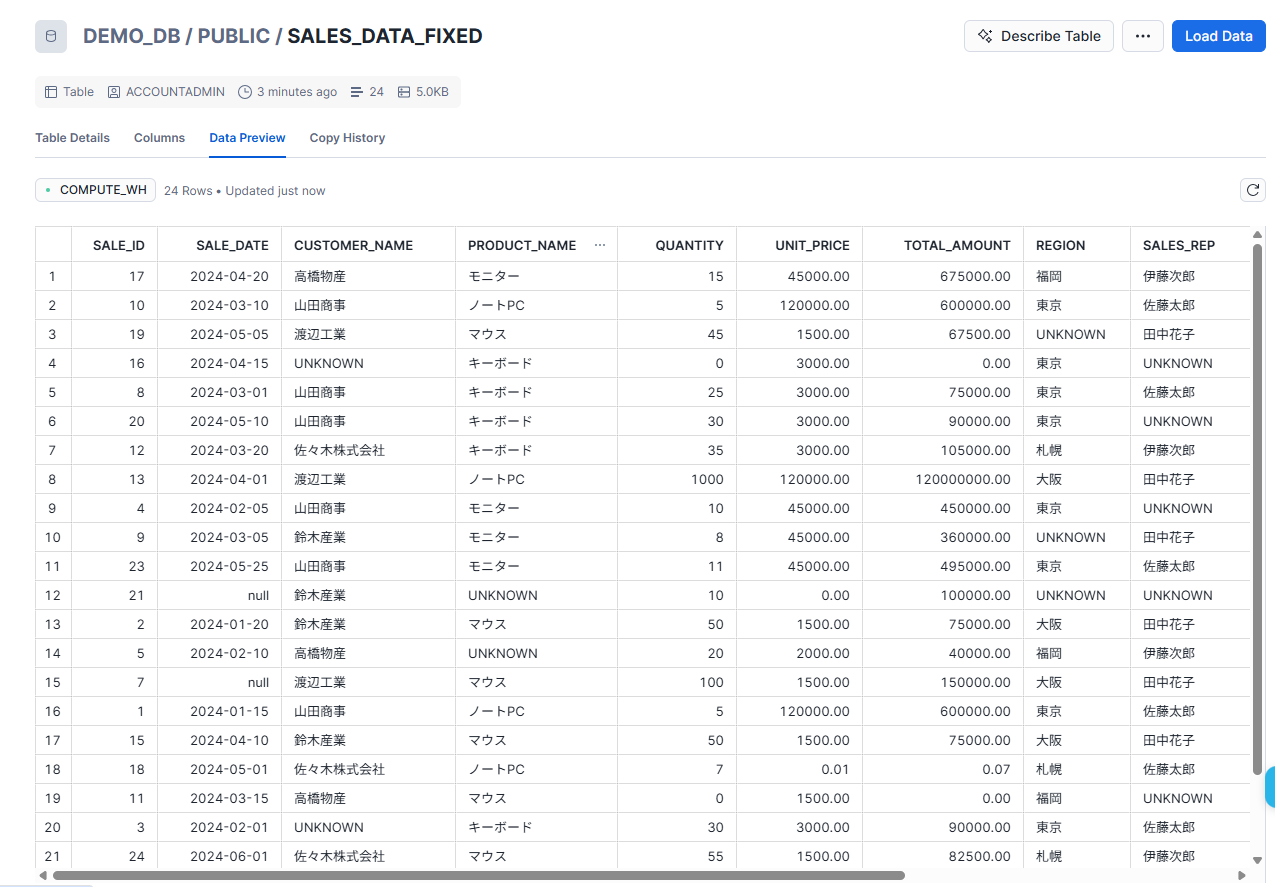Viewport: 1275px width, 887px height.
Task: Click the Load Data button
Action: pyautogui.click(x=1218, y=36)
